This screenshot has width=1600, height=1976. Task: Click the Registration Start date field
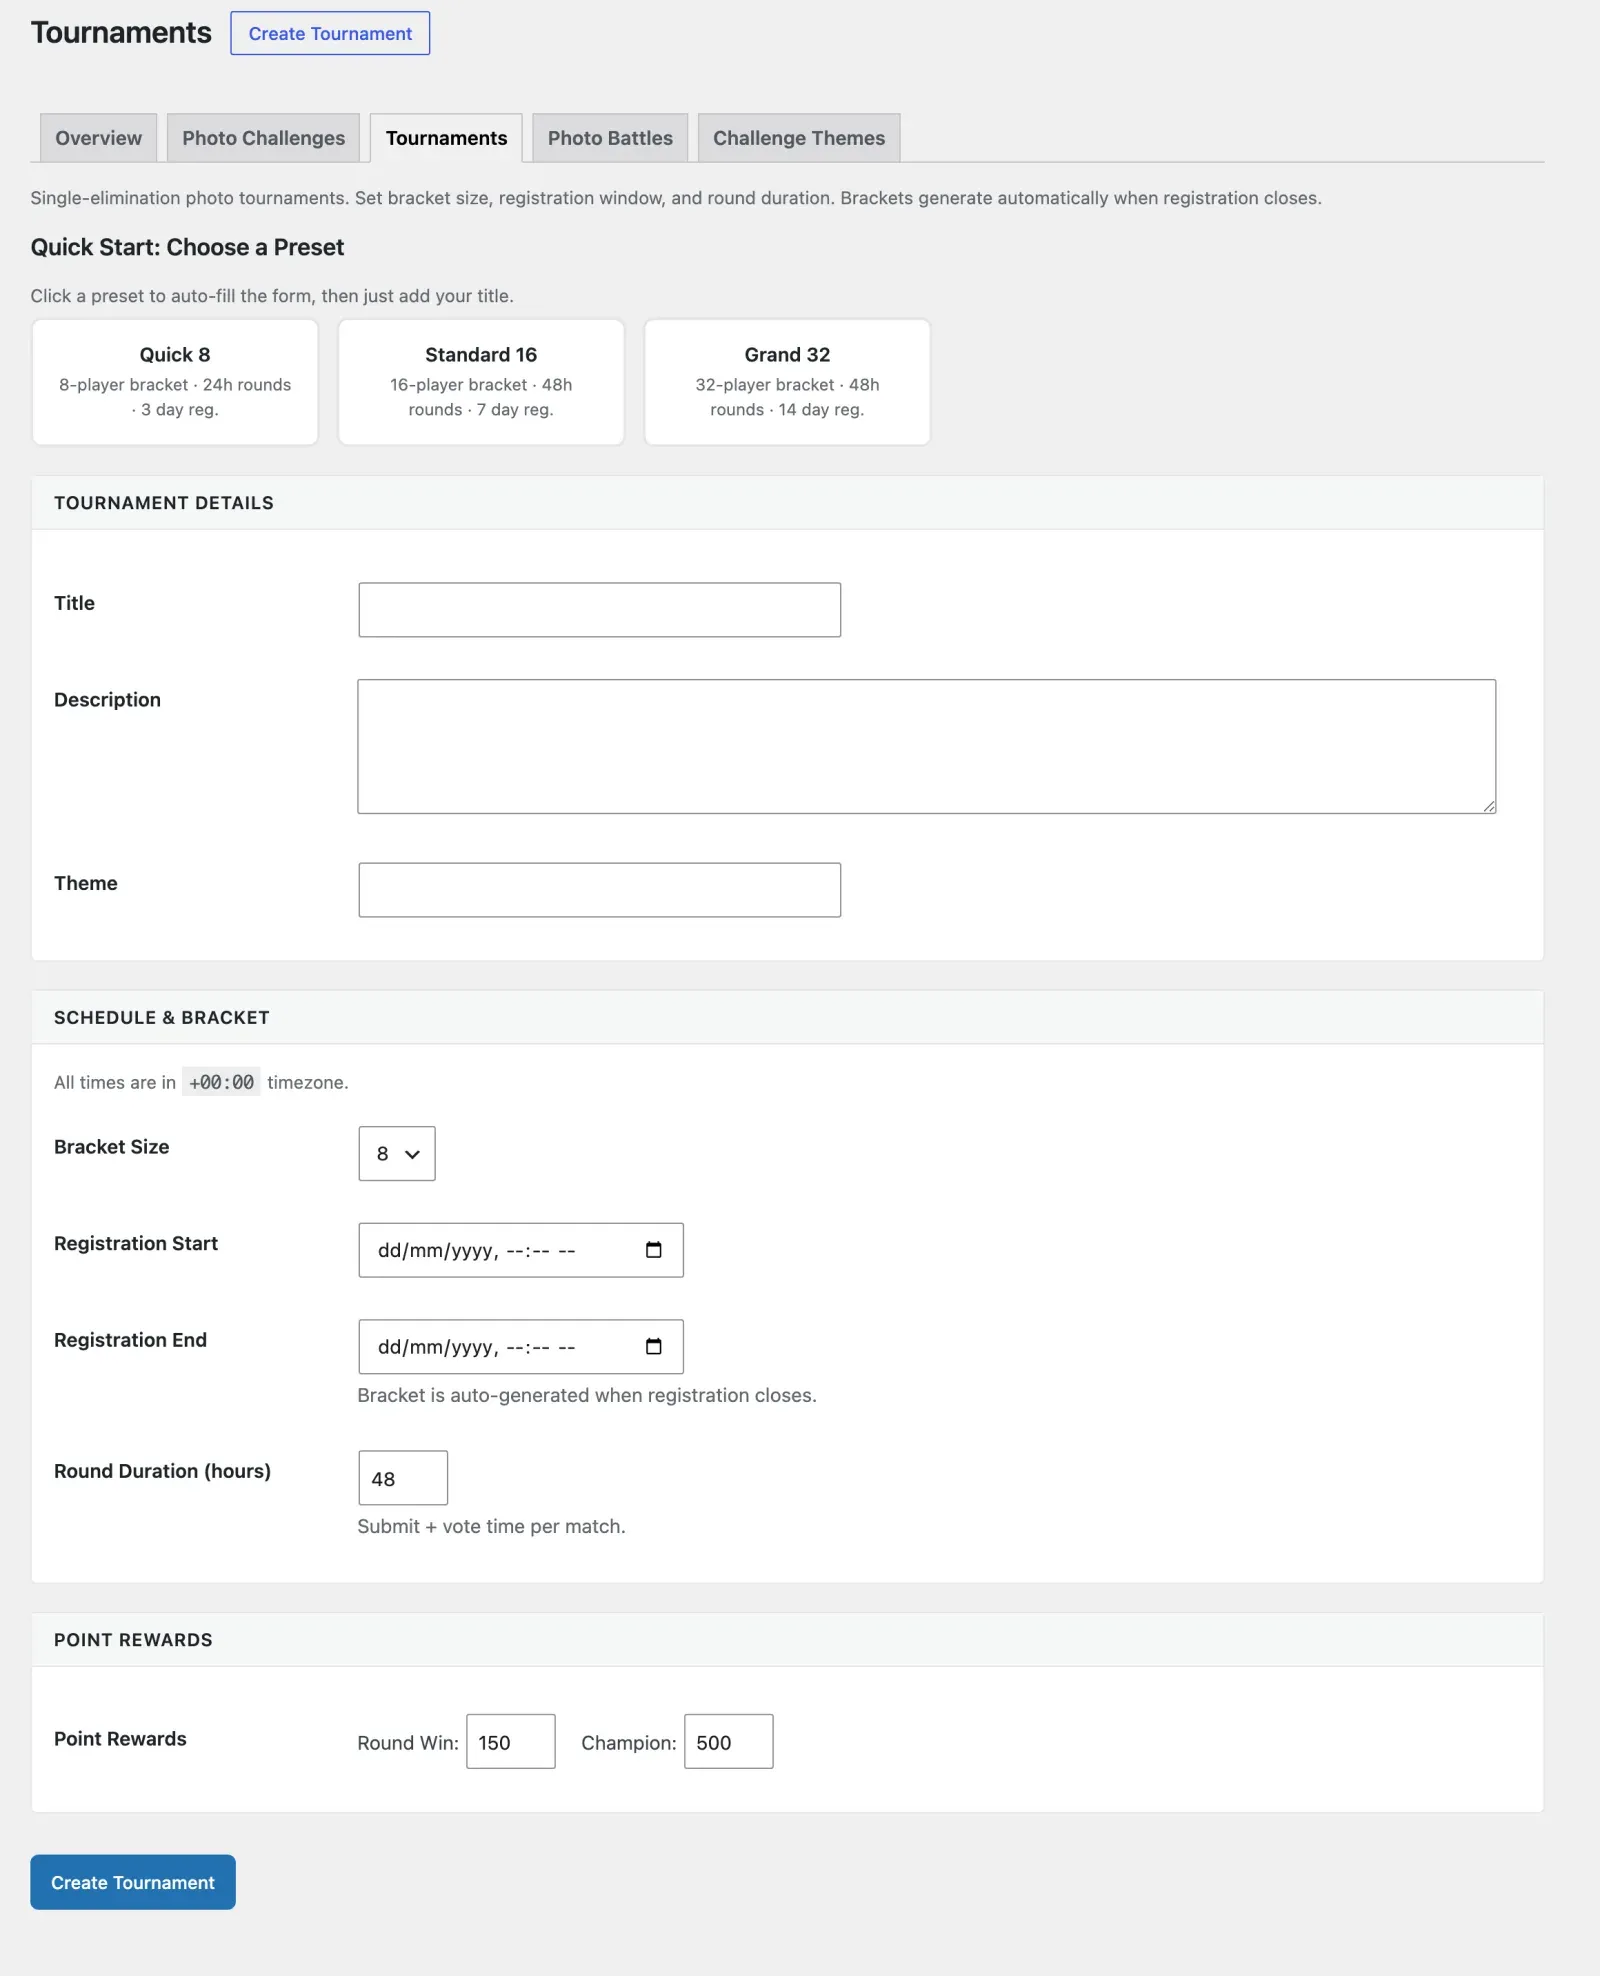point(521,1250)
